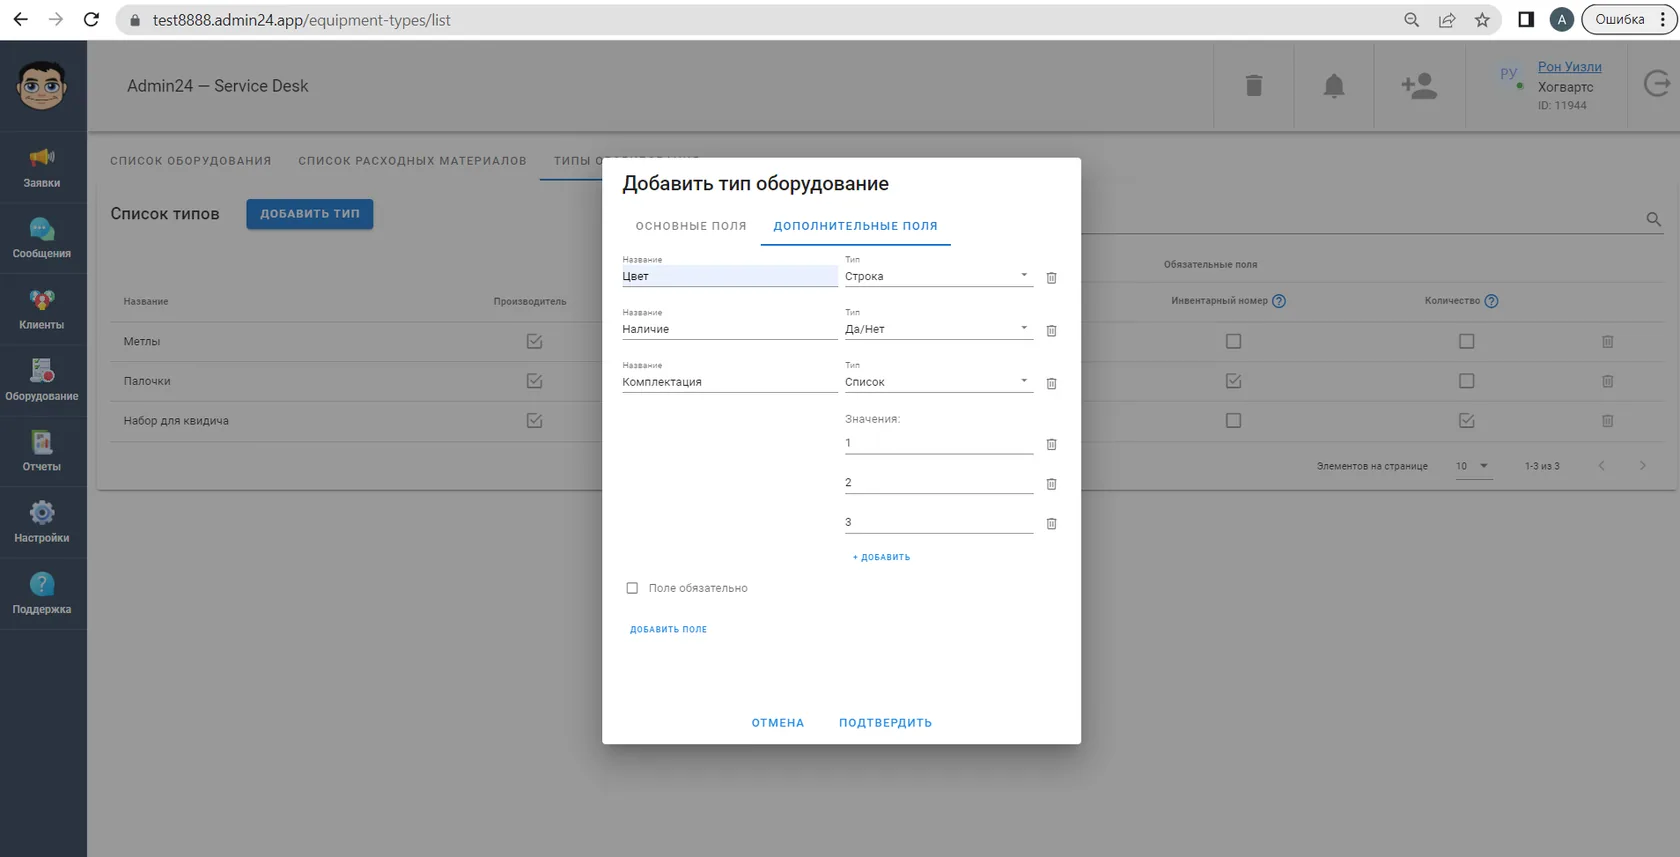Click the Комплектация name input field

coord(729,382)
